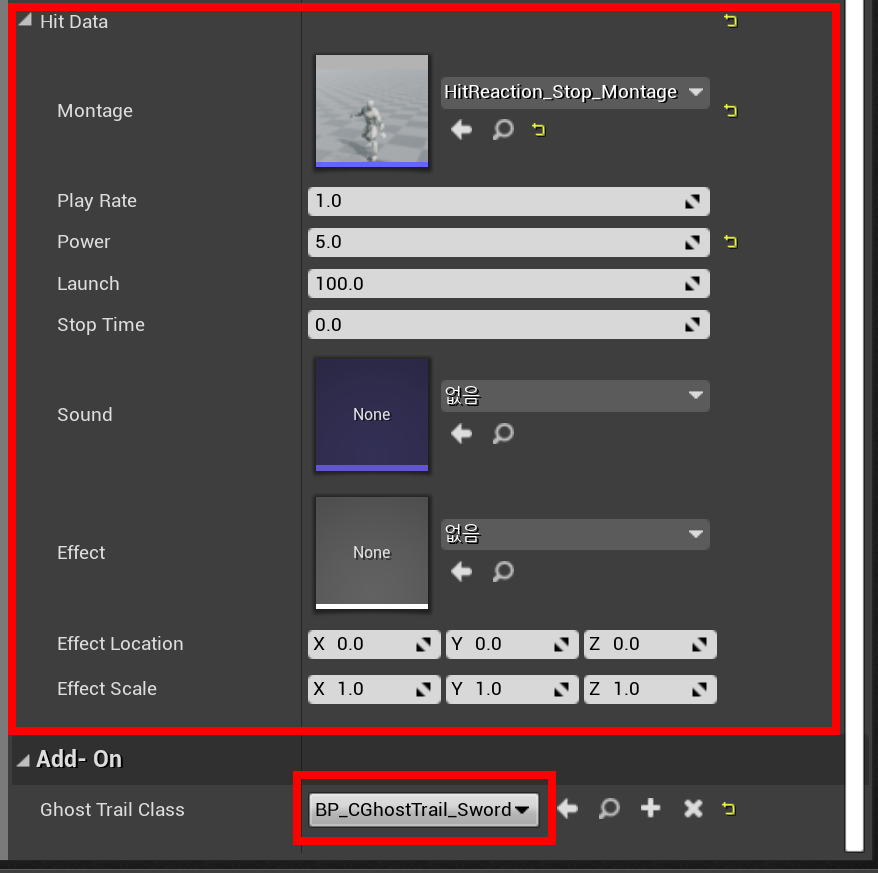
Task: Click Play Rate field expand arrow
Action: [693, 202]
